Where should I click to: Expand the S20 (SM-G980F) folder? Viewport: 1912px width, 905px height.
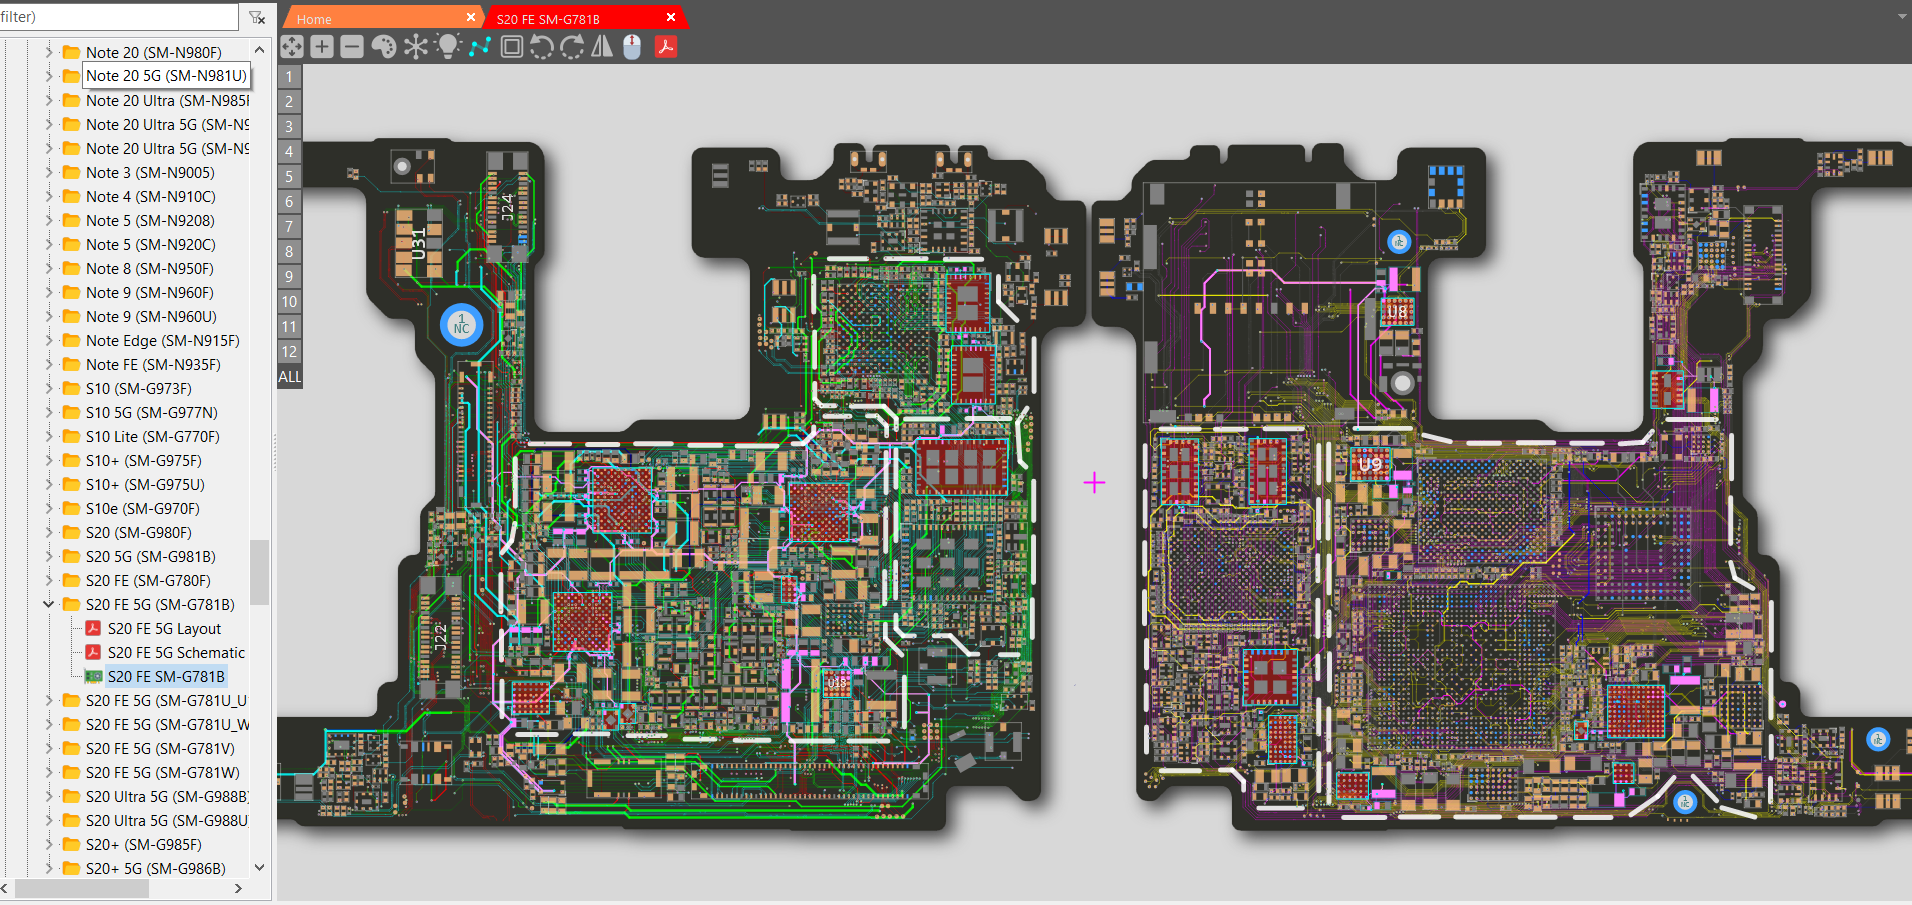(48, 532)
